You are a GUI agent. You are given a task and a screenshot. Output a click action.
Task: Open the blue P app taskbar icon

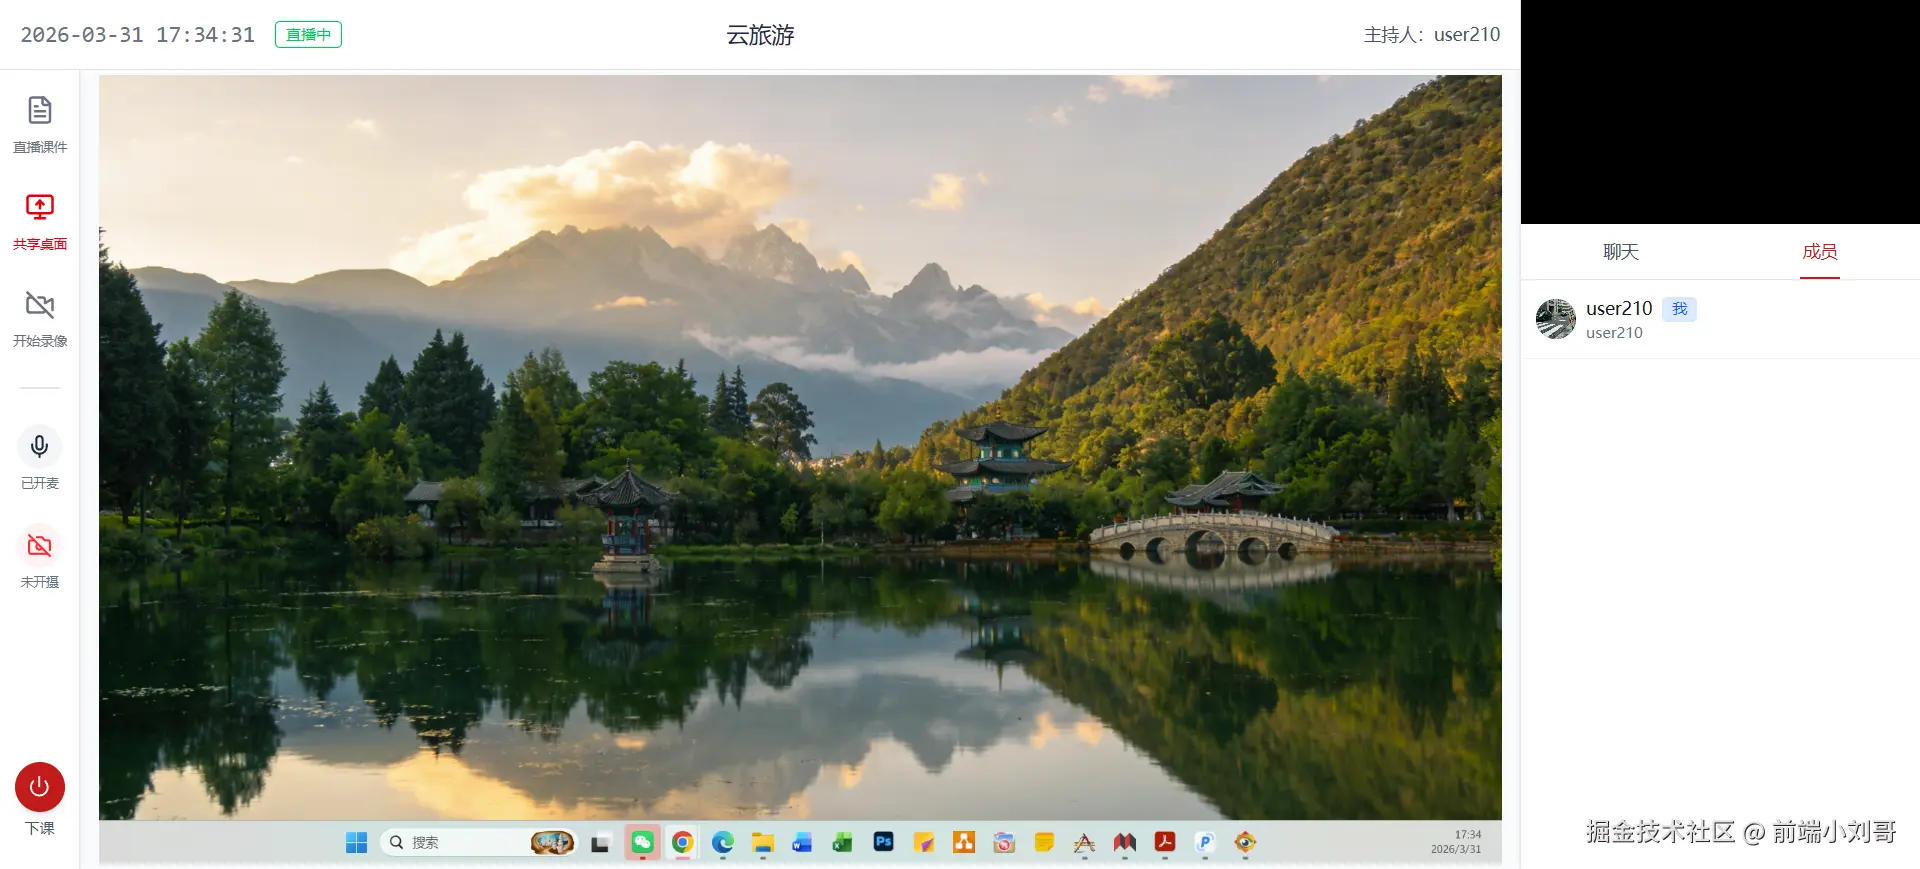click(x=1205, y=843)
